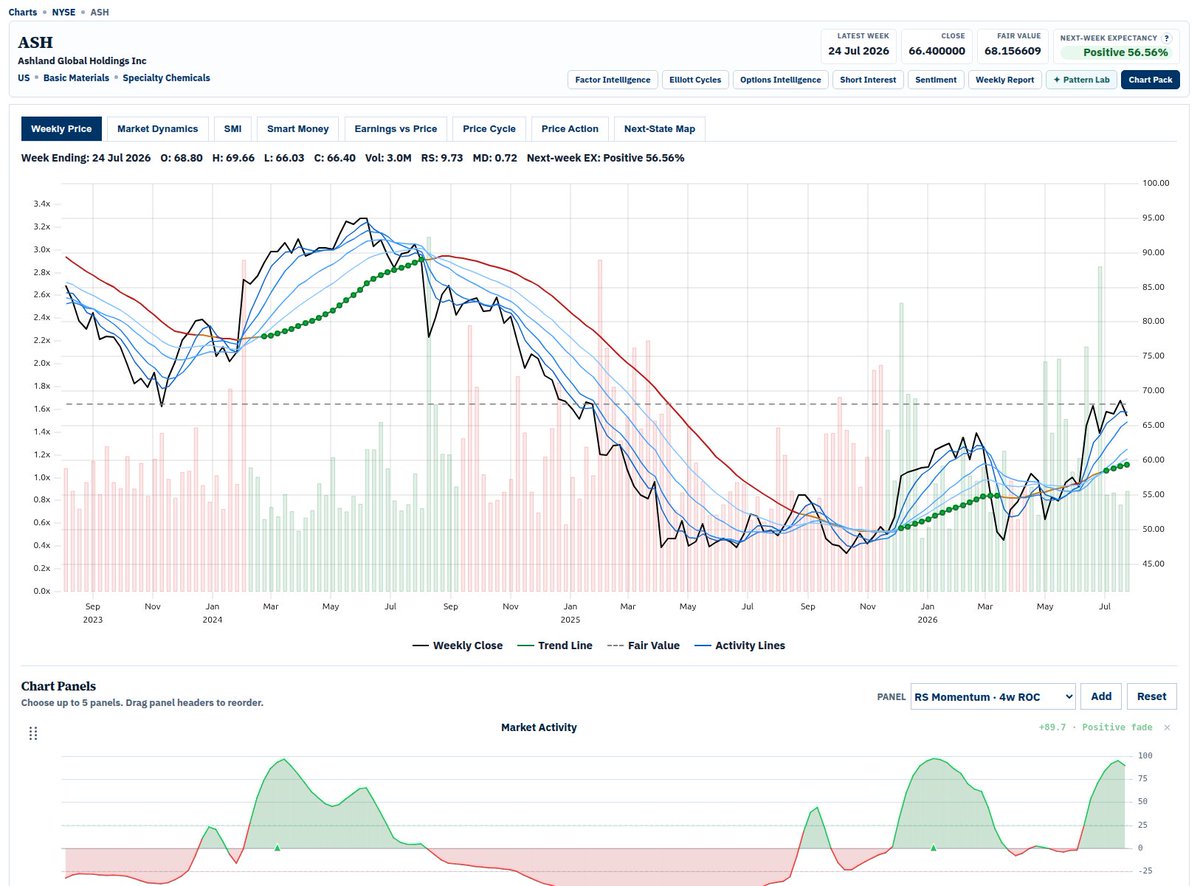Open Options Intelligence
The image size is (1200, 886).
pos(780,80)
